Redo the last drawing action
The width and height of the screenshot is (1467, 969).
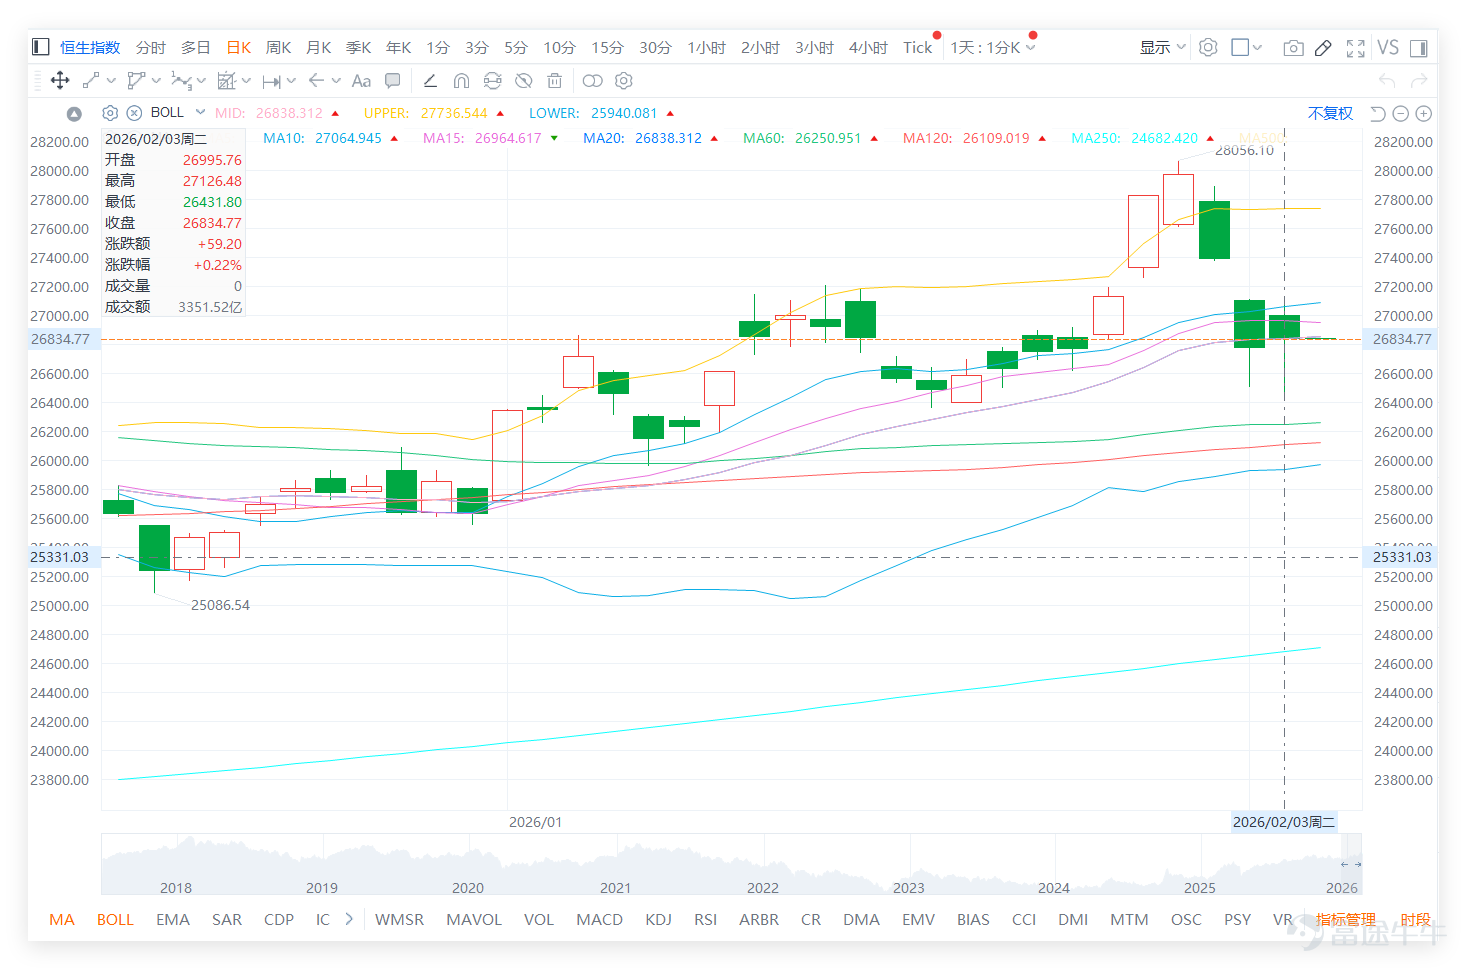click(1418, 81)
